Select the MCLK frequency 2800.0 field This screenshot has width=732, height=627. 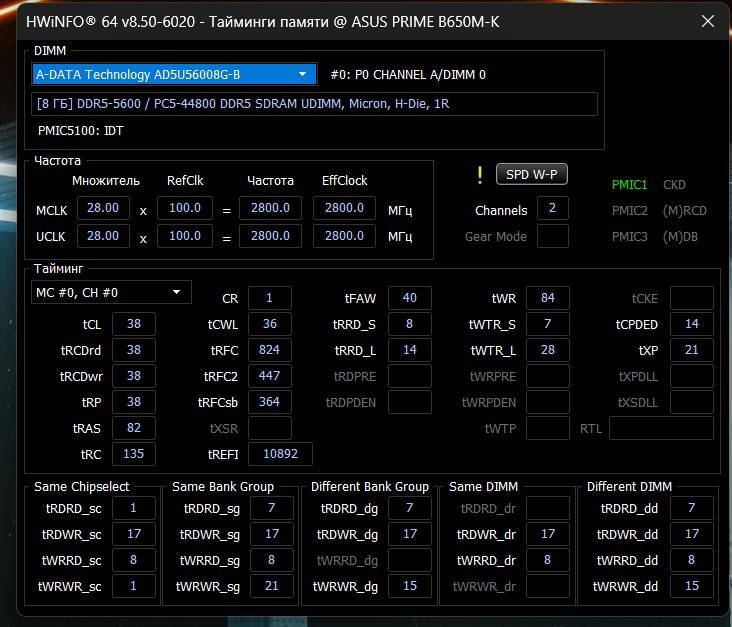[x=270, y=208]
